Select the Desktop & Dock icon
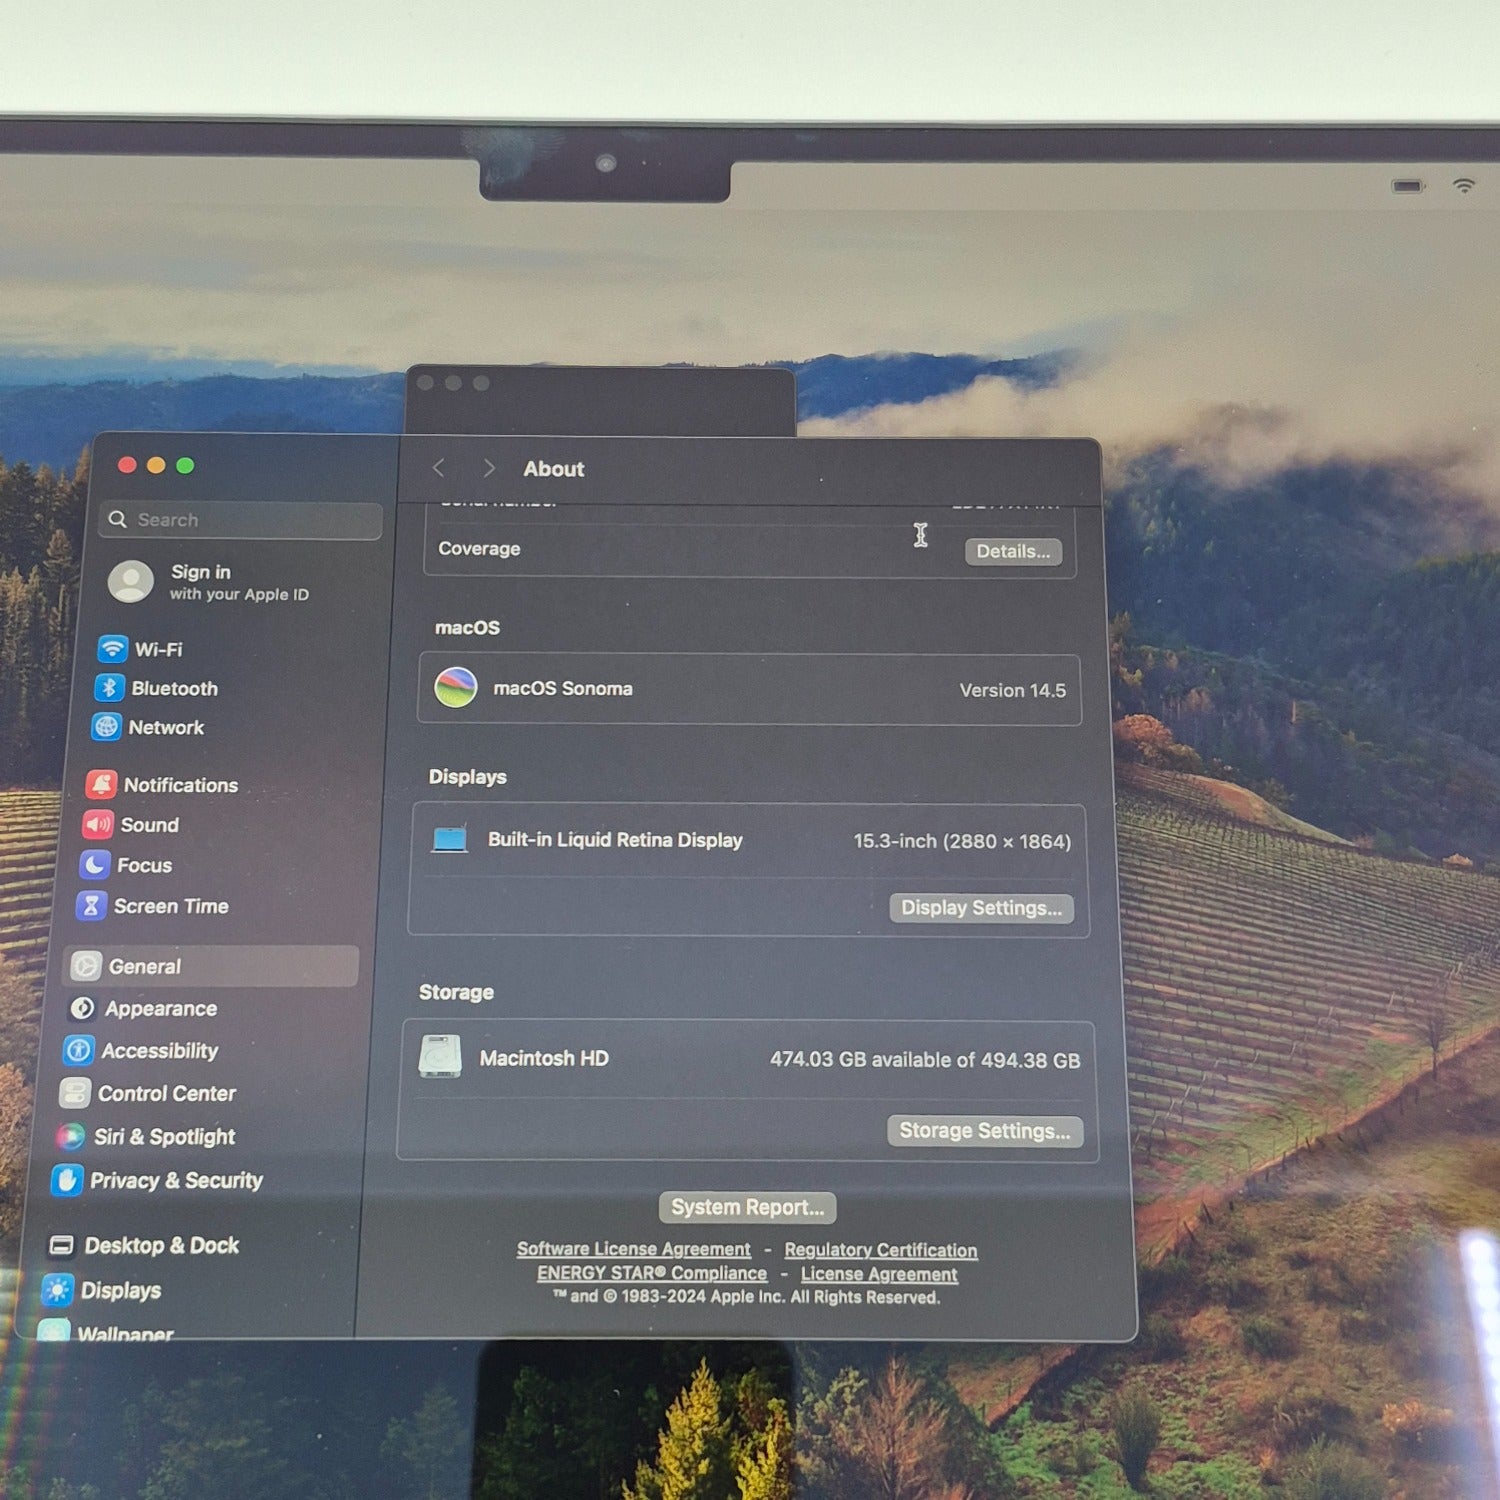 pyautogui.click(x=62, y=1246)
